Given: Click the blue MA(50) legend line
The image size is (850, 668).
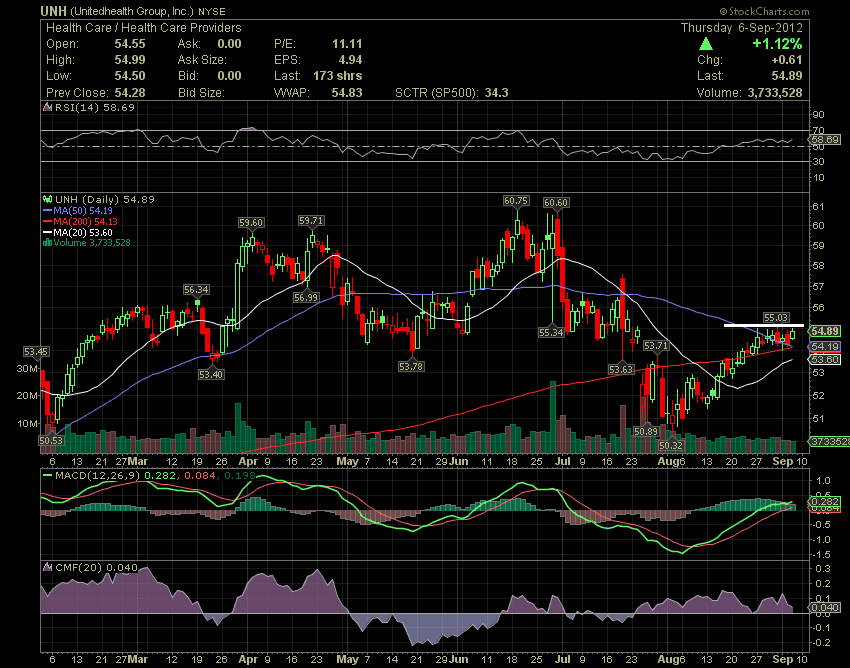Looking at the screenshot, I should point(48,210).
